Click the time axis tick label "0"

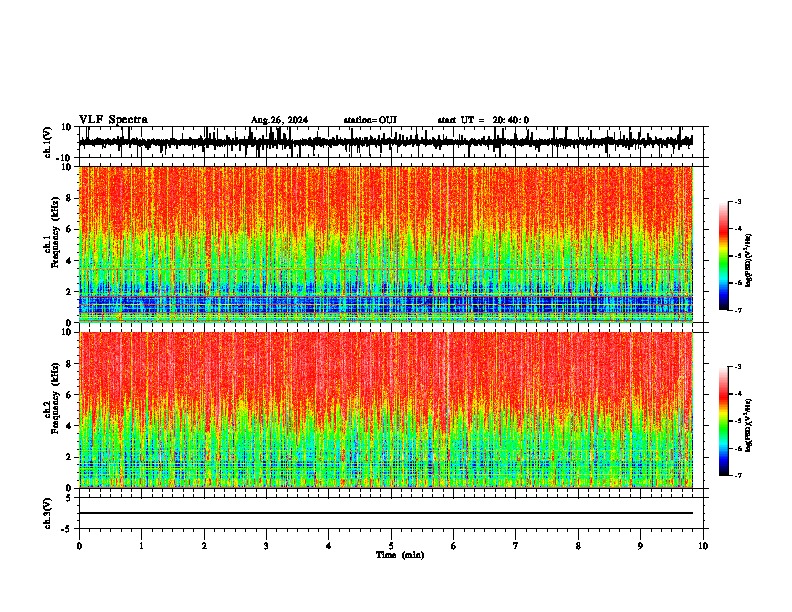tap(79, 546)
